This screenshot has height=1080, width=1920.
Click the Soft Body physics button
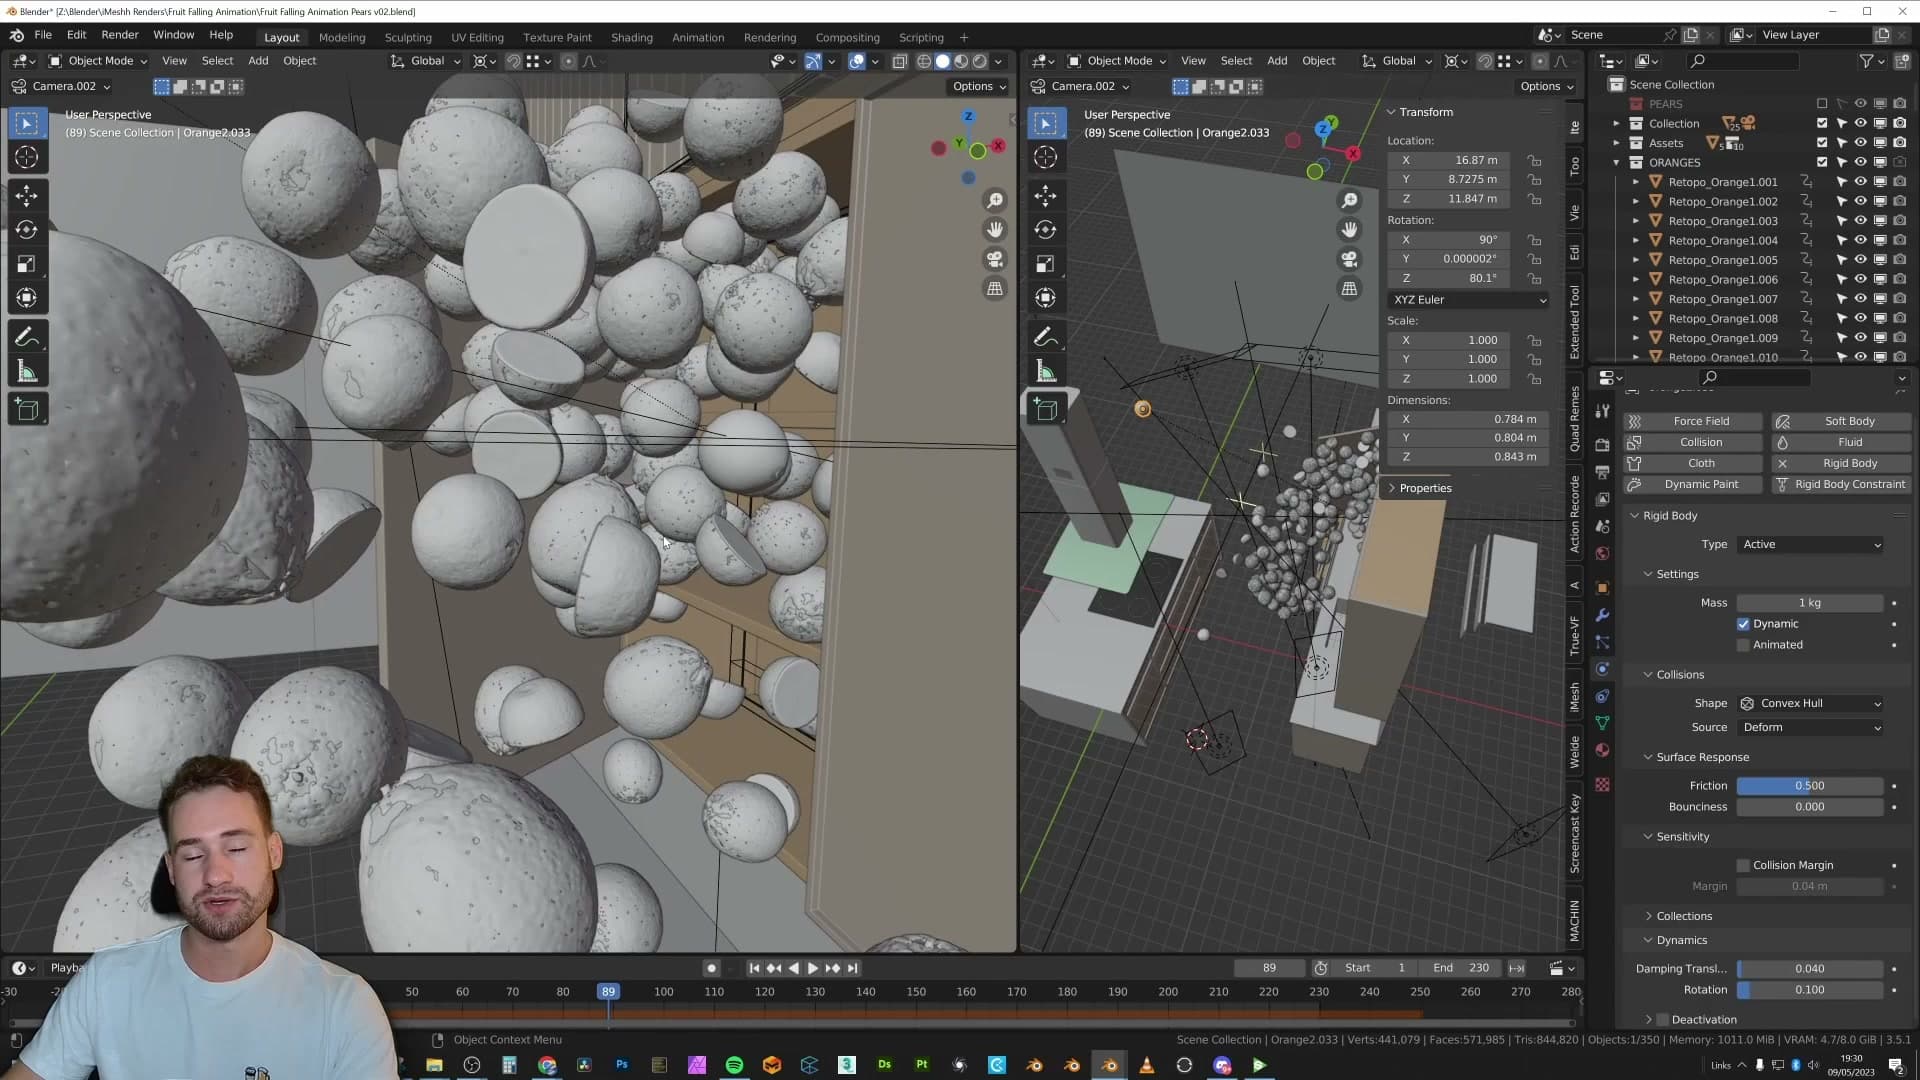click(1841, 422)
